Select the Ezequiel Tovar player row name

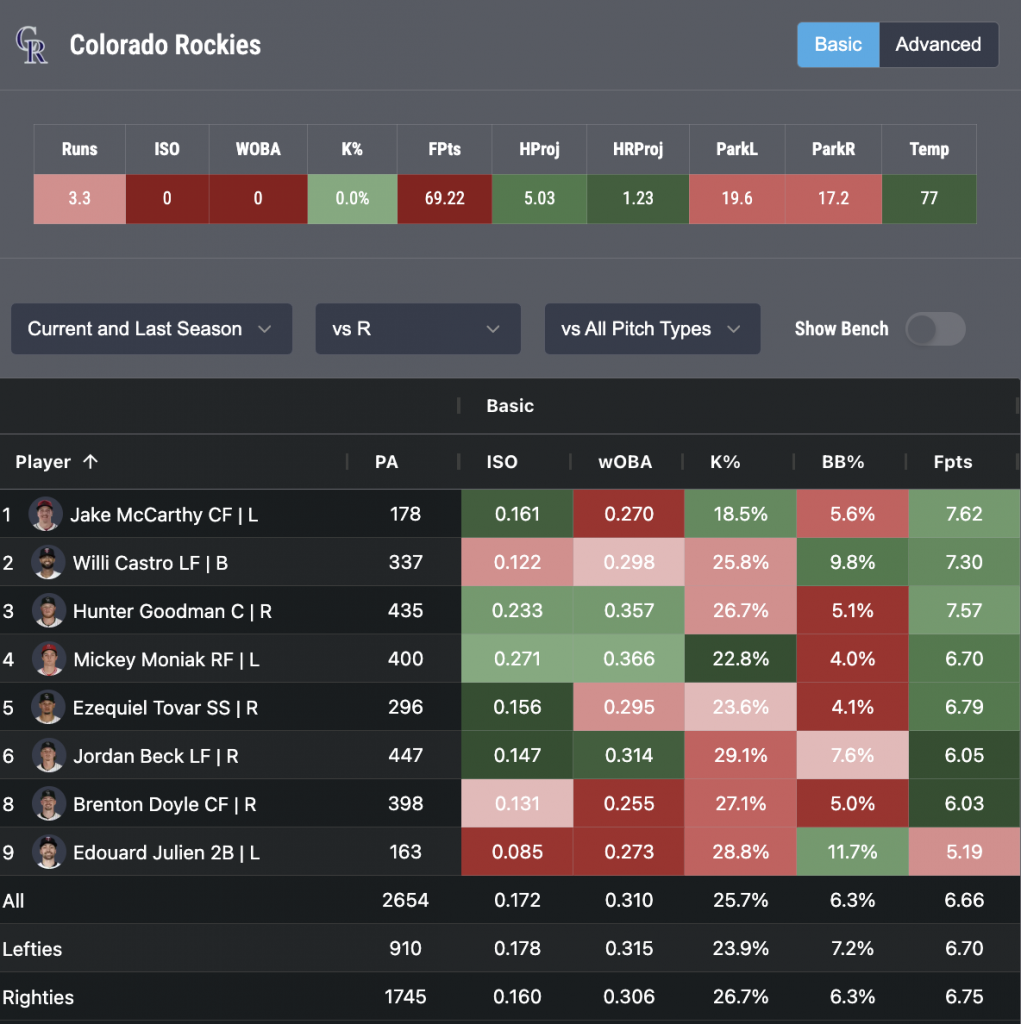(165, 708)
